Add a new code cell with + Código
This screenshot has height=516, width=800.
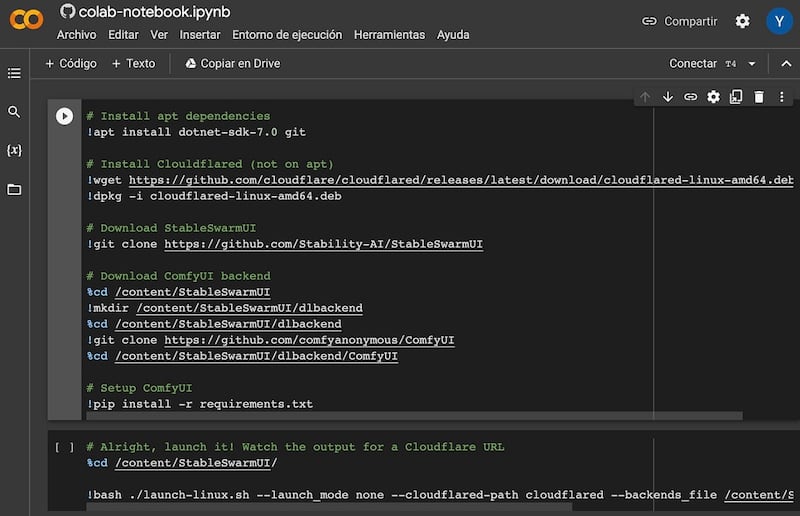point(71,63)
